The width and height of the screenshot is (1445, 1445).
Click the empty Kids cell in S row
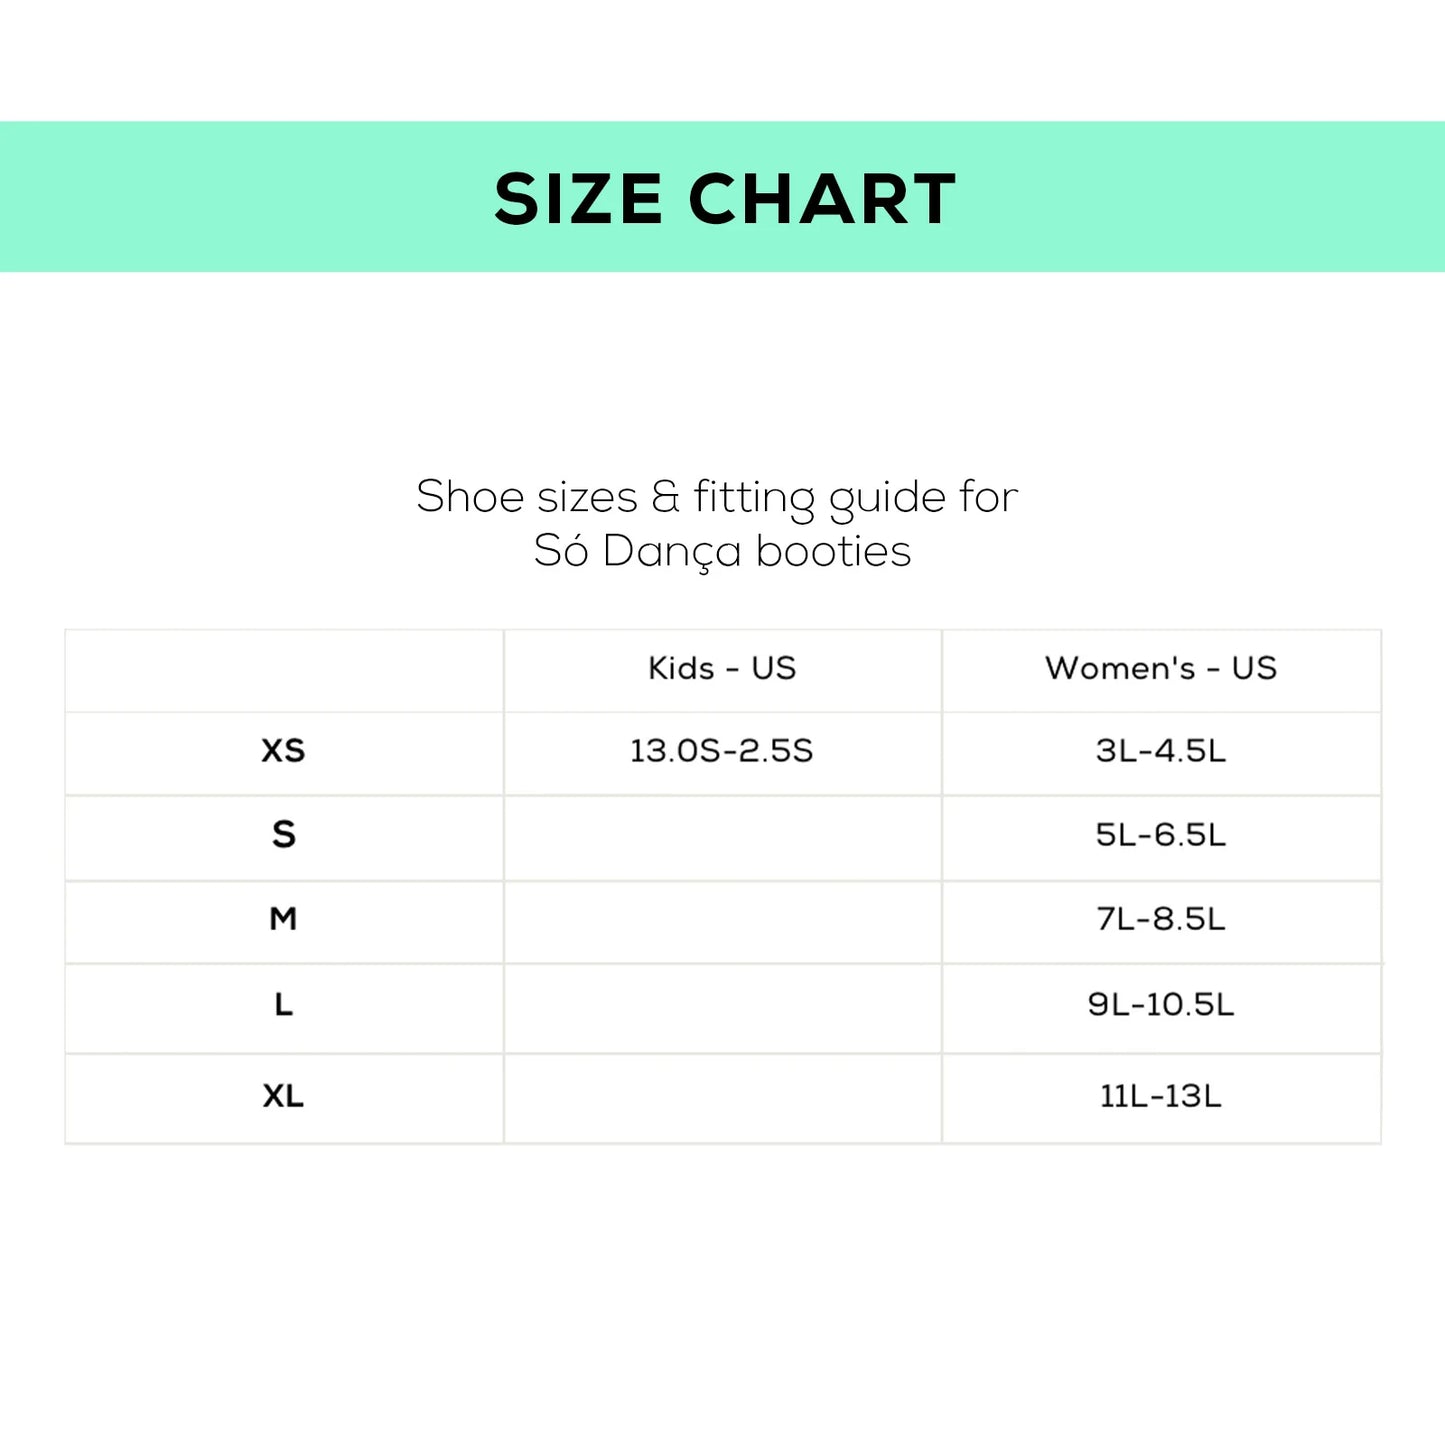pos(722,838)
